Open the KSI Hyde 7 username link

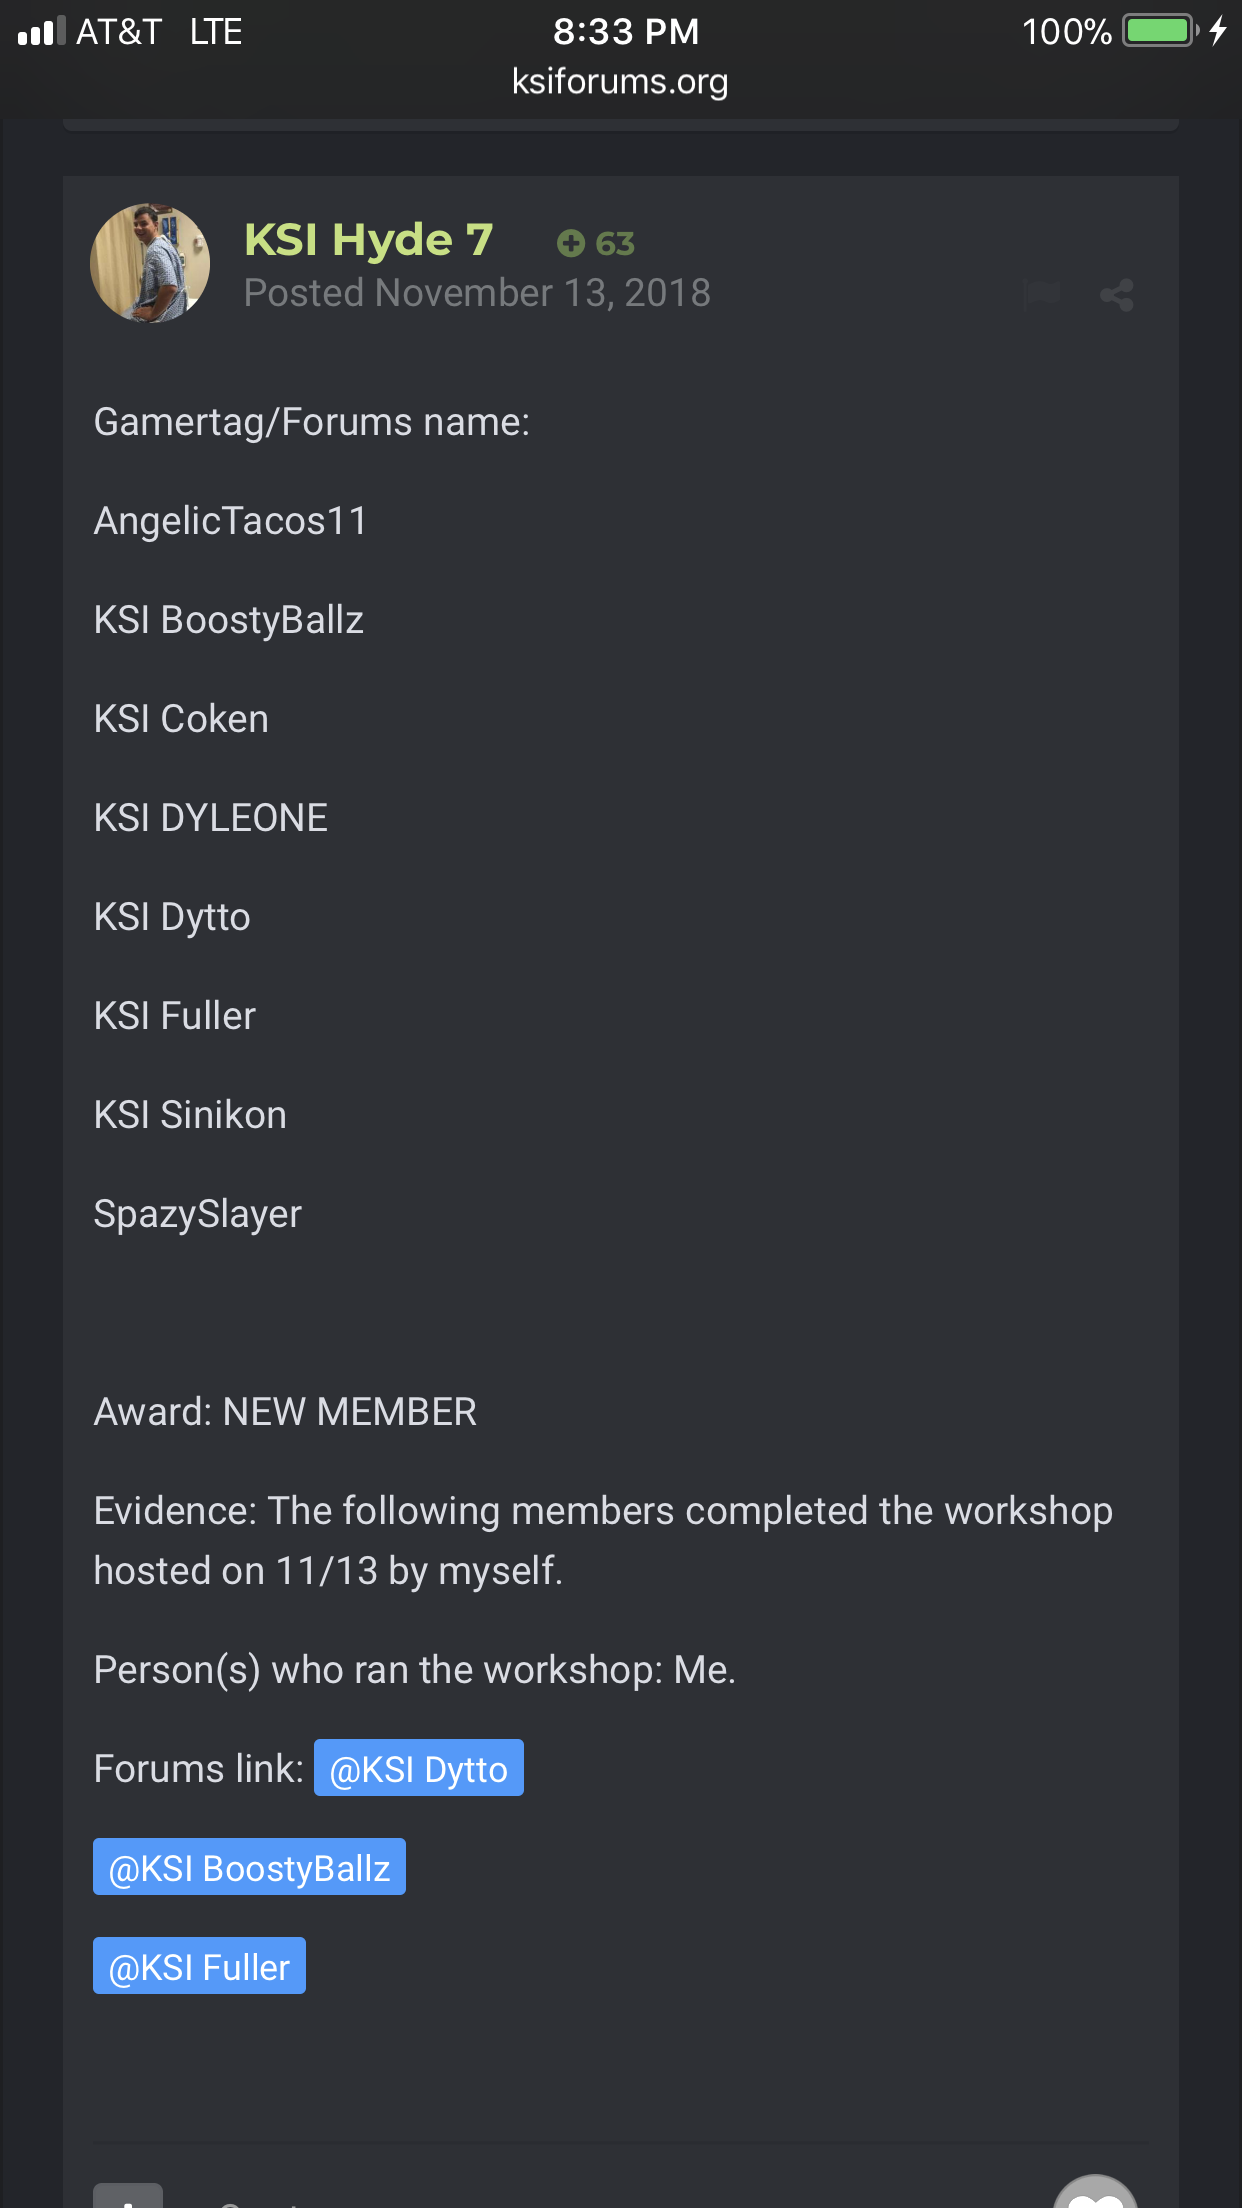[x=369, y=240]
